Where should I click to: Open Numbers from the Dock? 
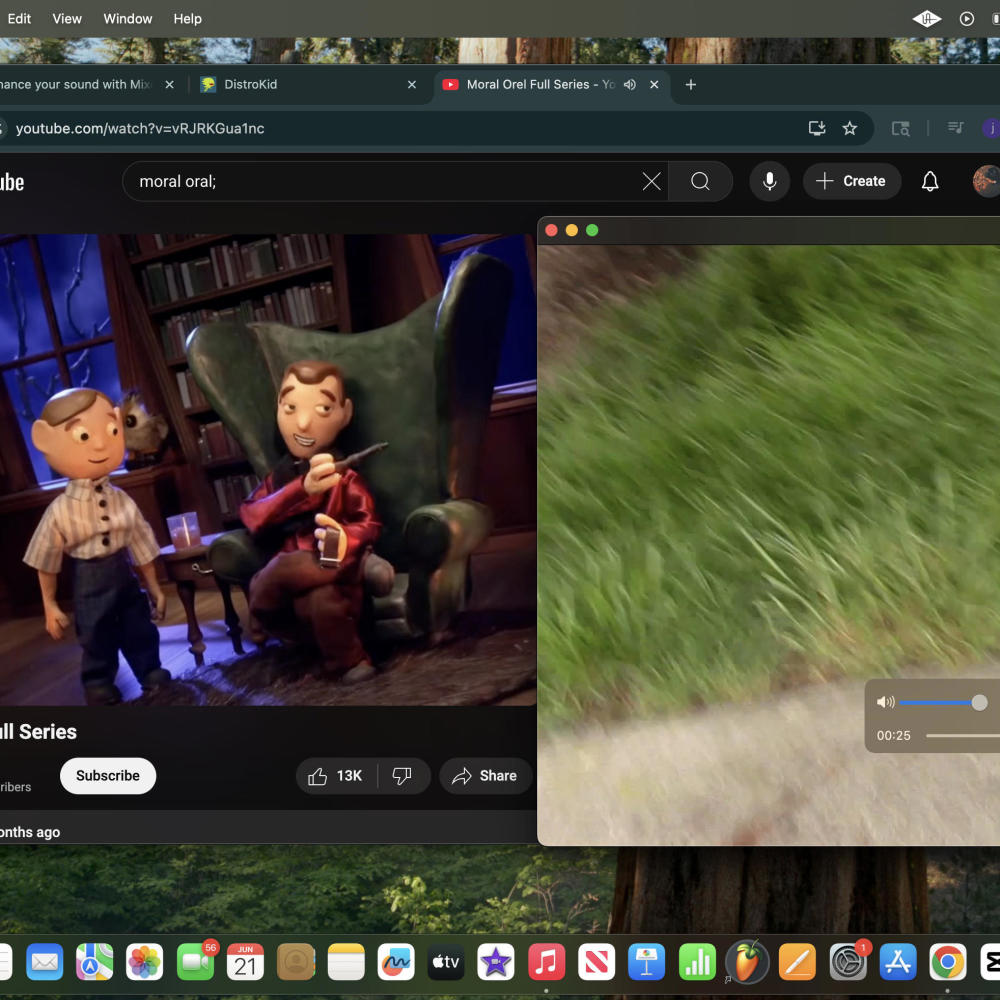click(697, 961)
